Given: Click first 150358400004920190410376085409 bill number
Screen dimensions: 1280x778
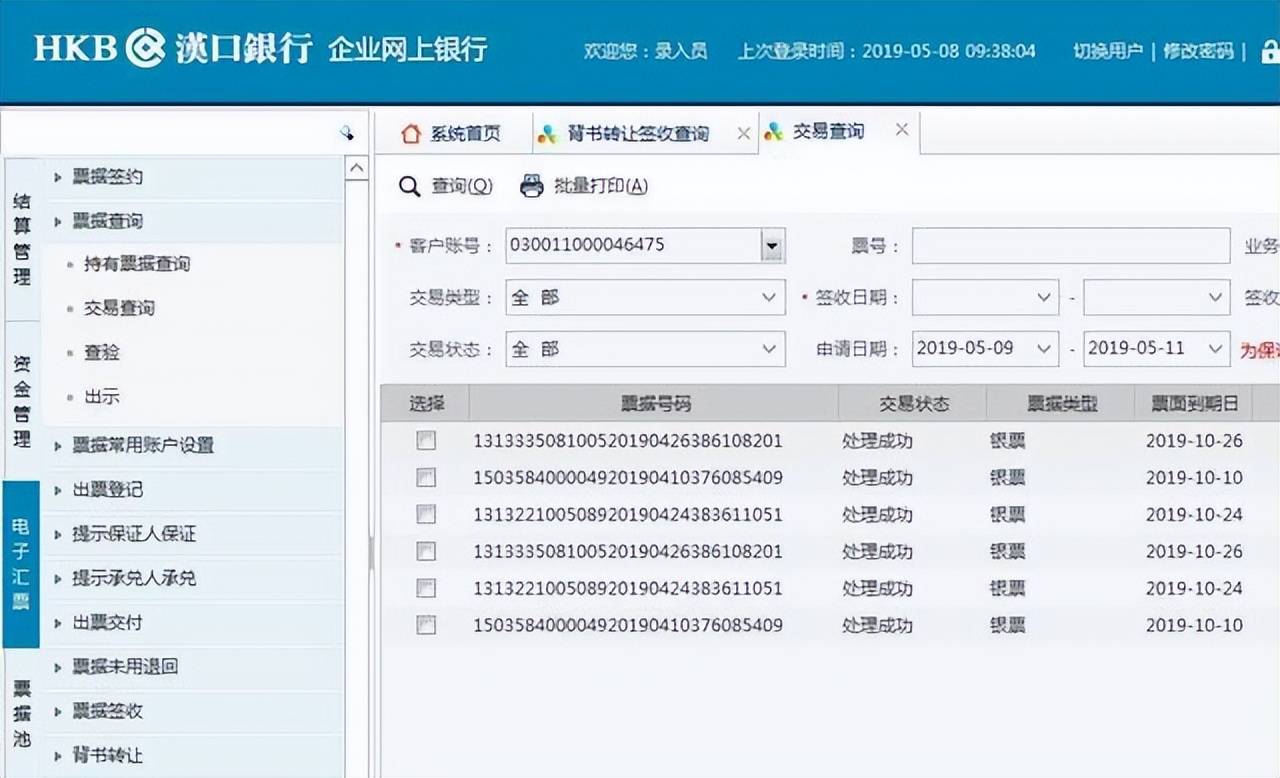Looking at the screenshot, I should pos(628,477).
